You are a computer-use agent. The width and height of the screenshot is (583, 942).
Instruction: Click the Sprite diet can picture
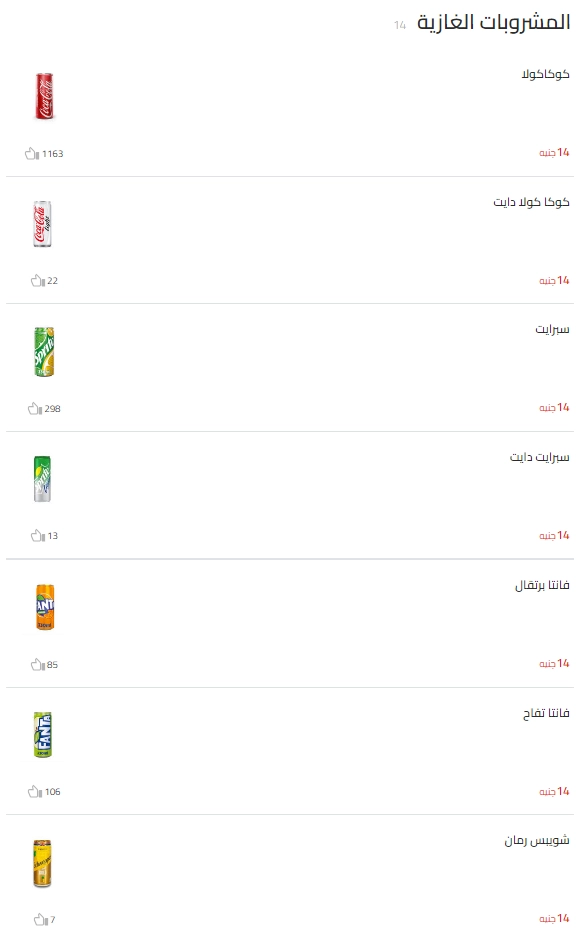(x=42, y=479)
